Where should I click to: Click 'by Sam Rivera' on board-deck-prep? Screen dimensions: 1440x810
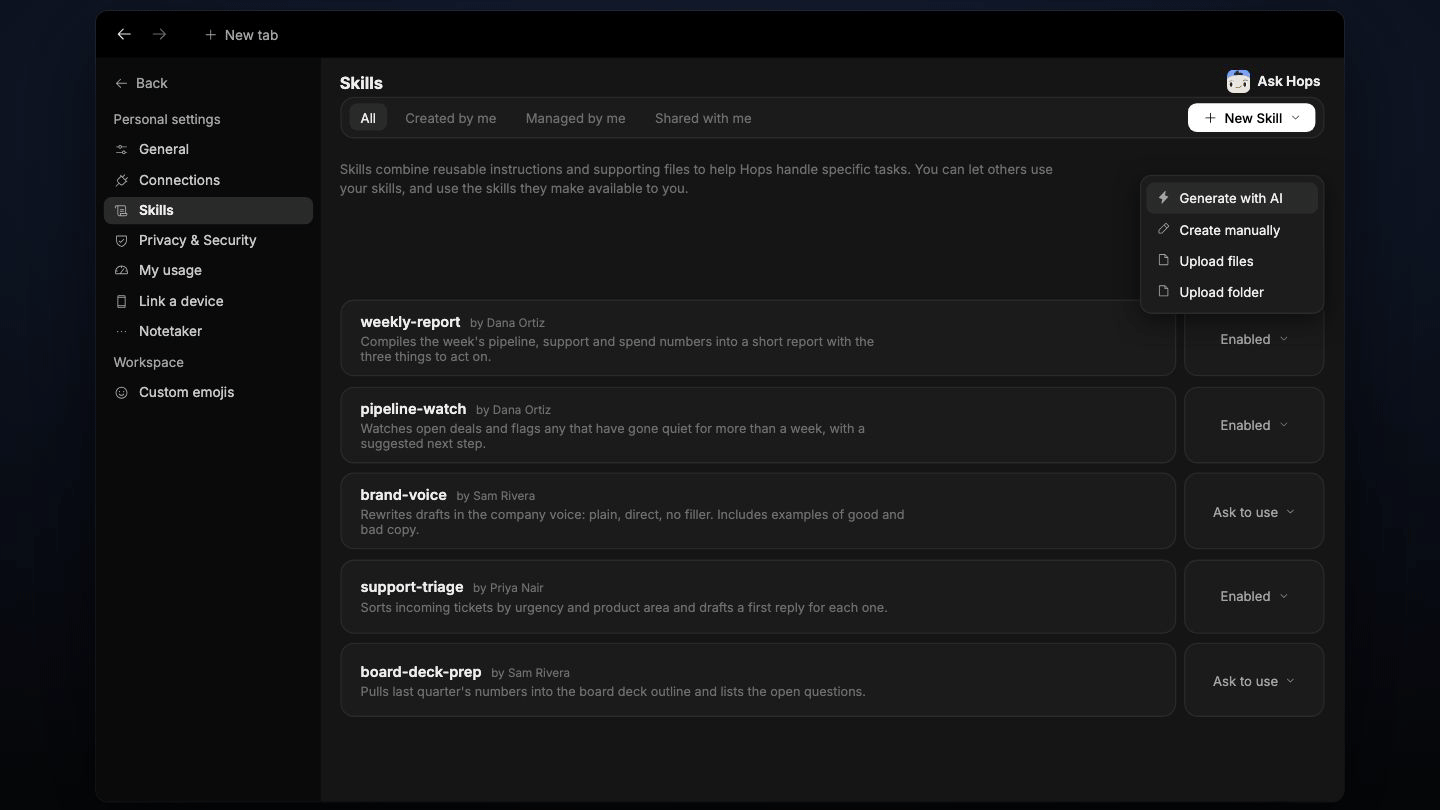[530, 673]
